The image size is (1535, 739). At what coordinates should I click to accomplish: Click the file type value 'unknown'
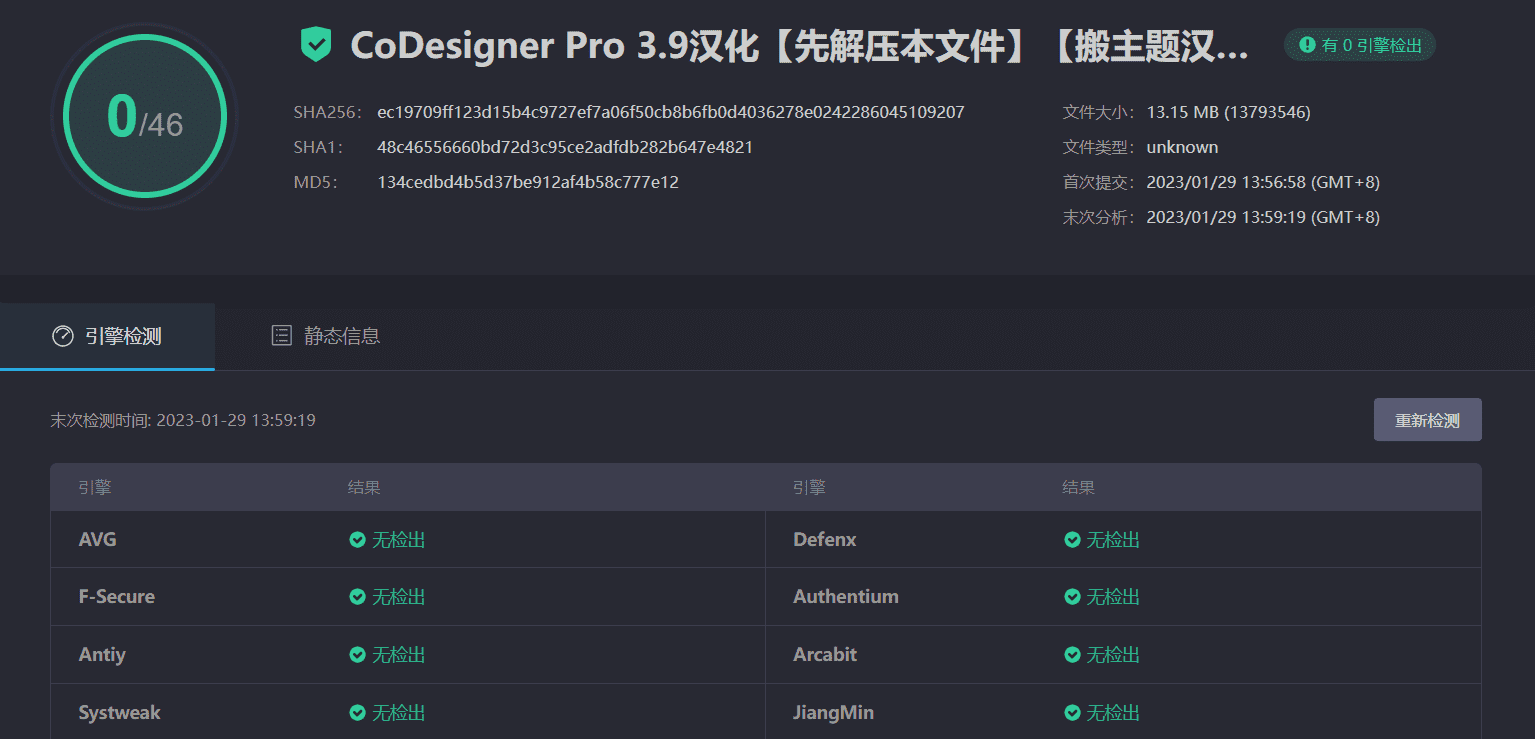click(1182, 147)
